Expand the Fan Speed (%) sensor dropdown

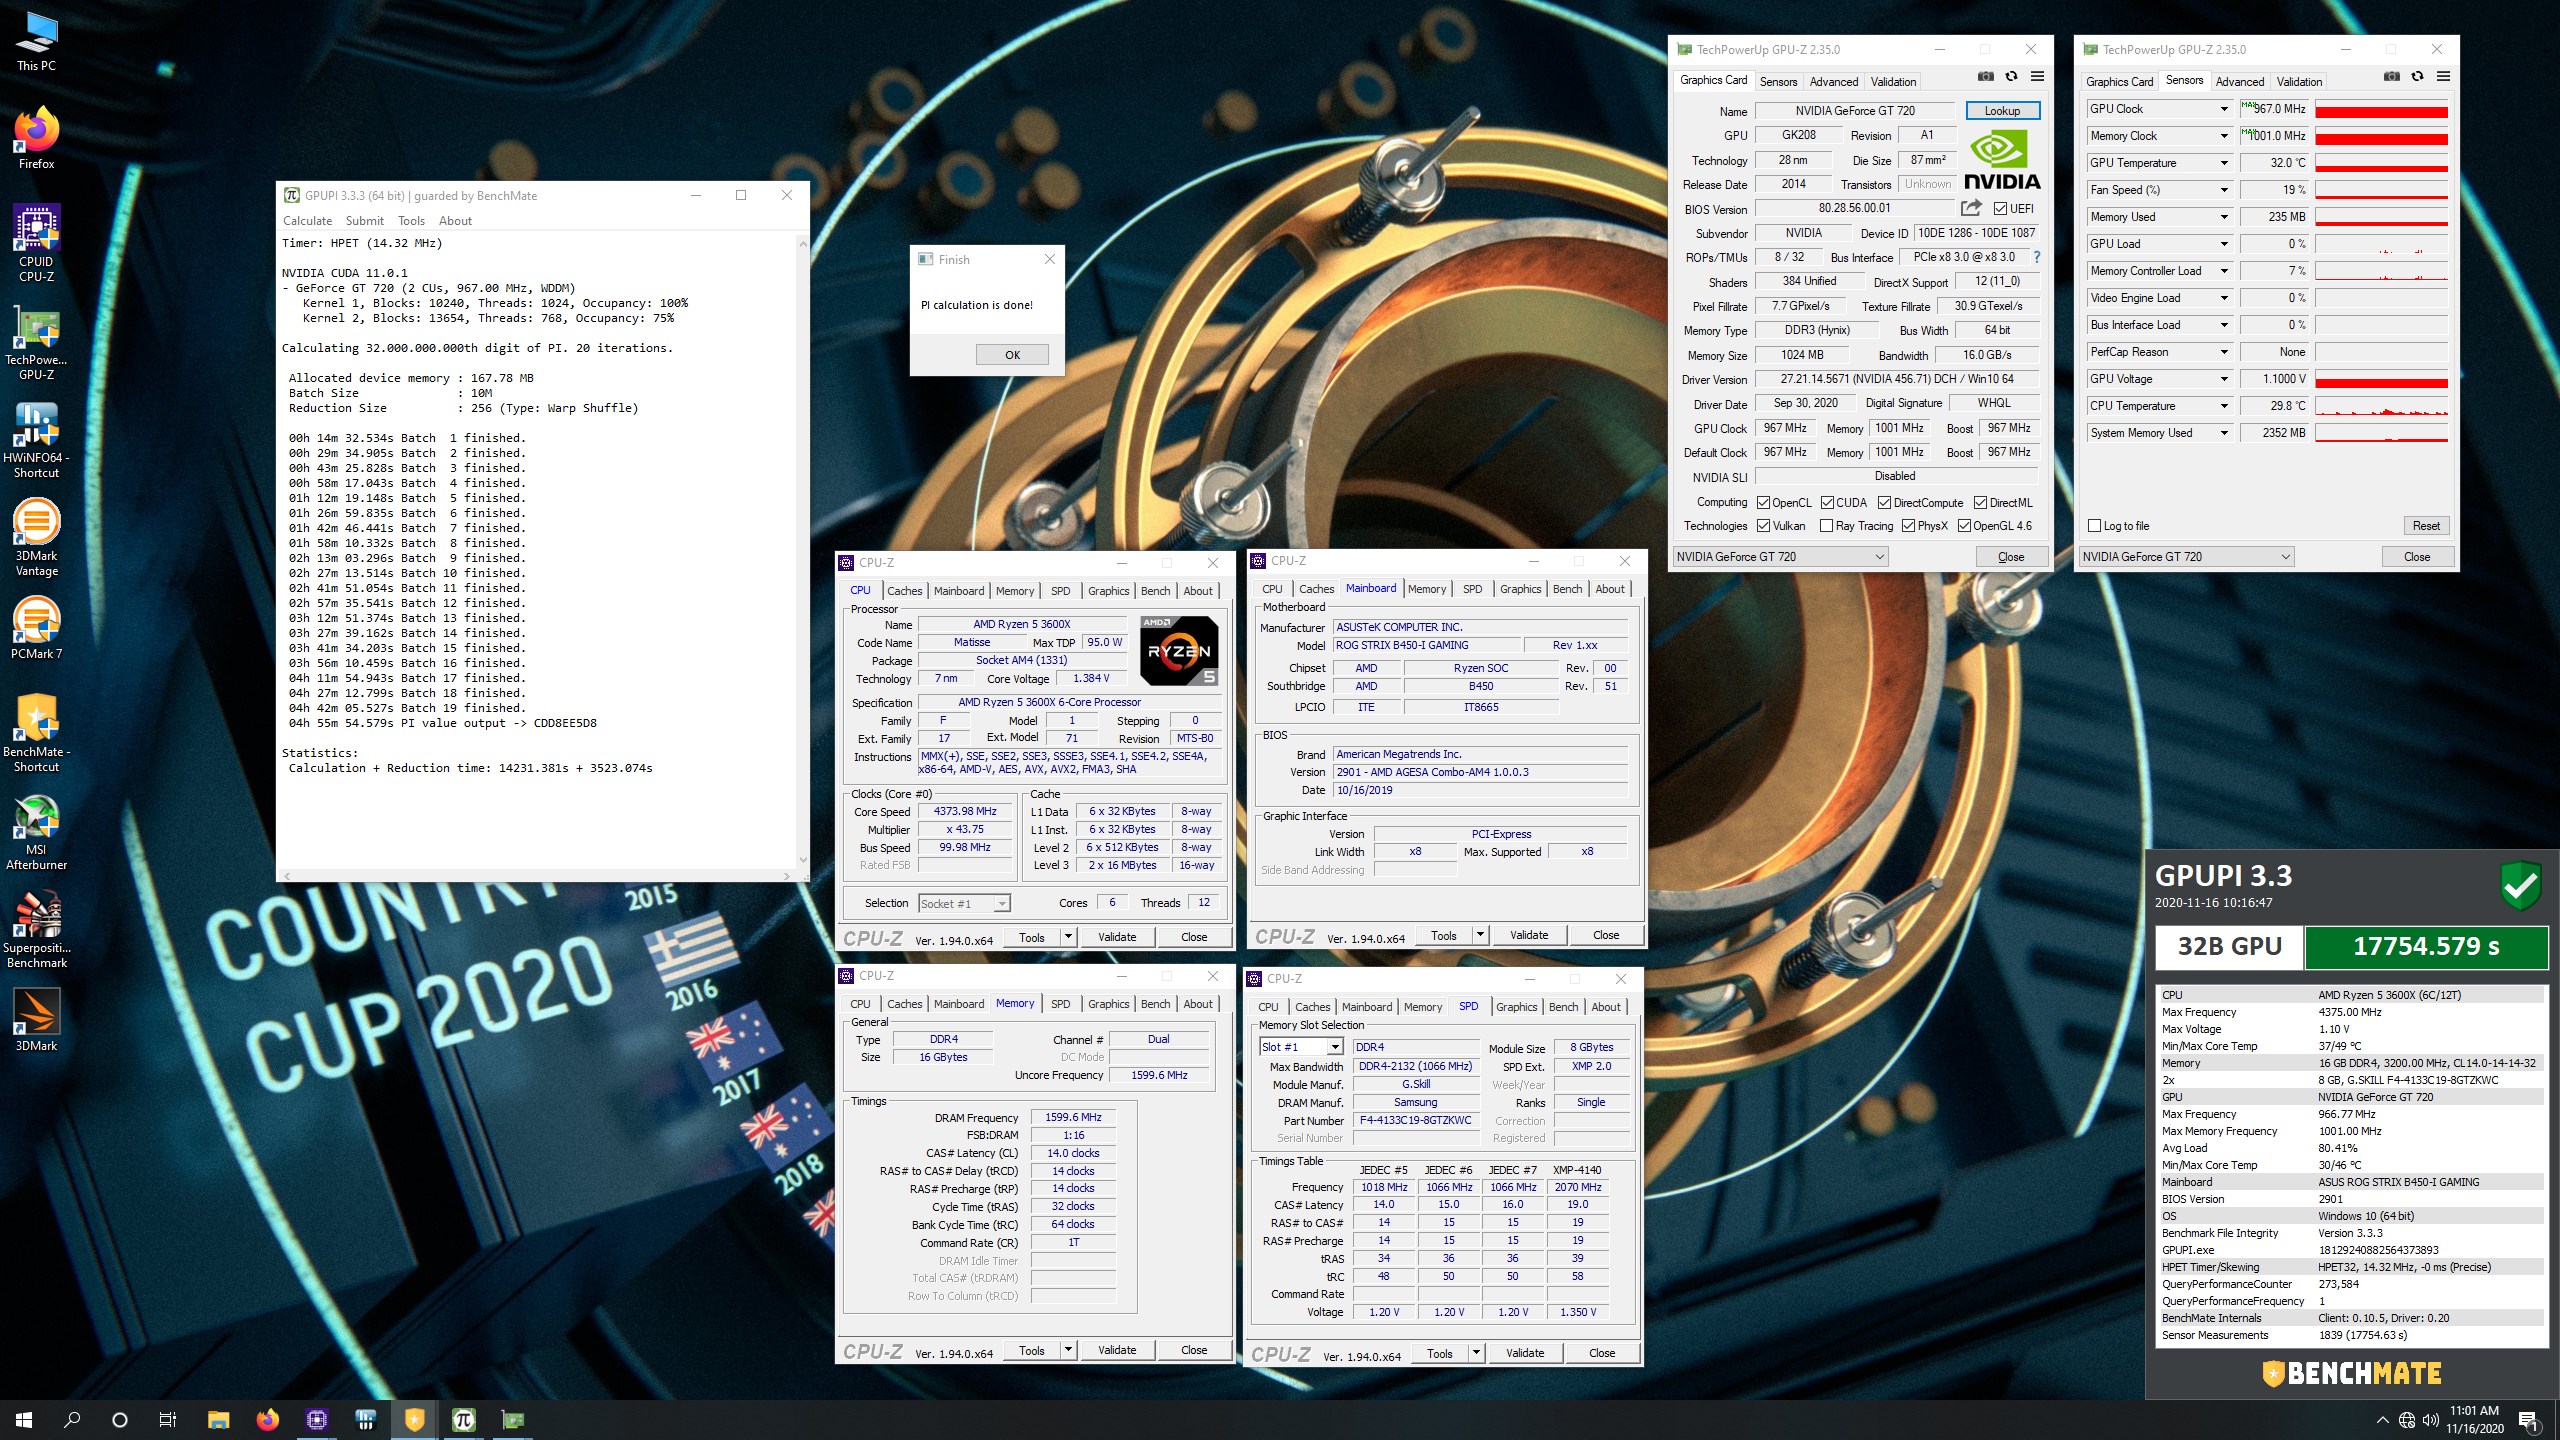coord(2224,190)
